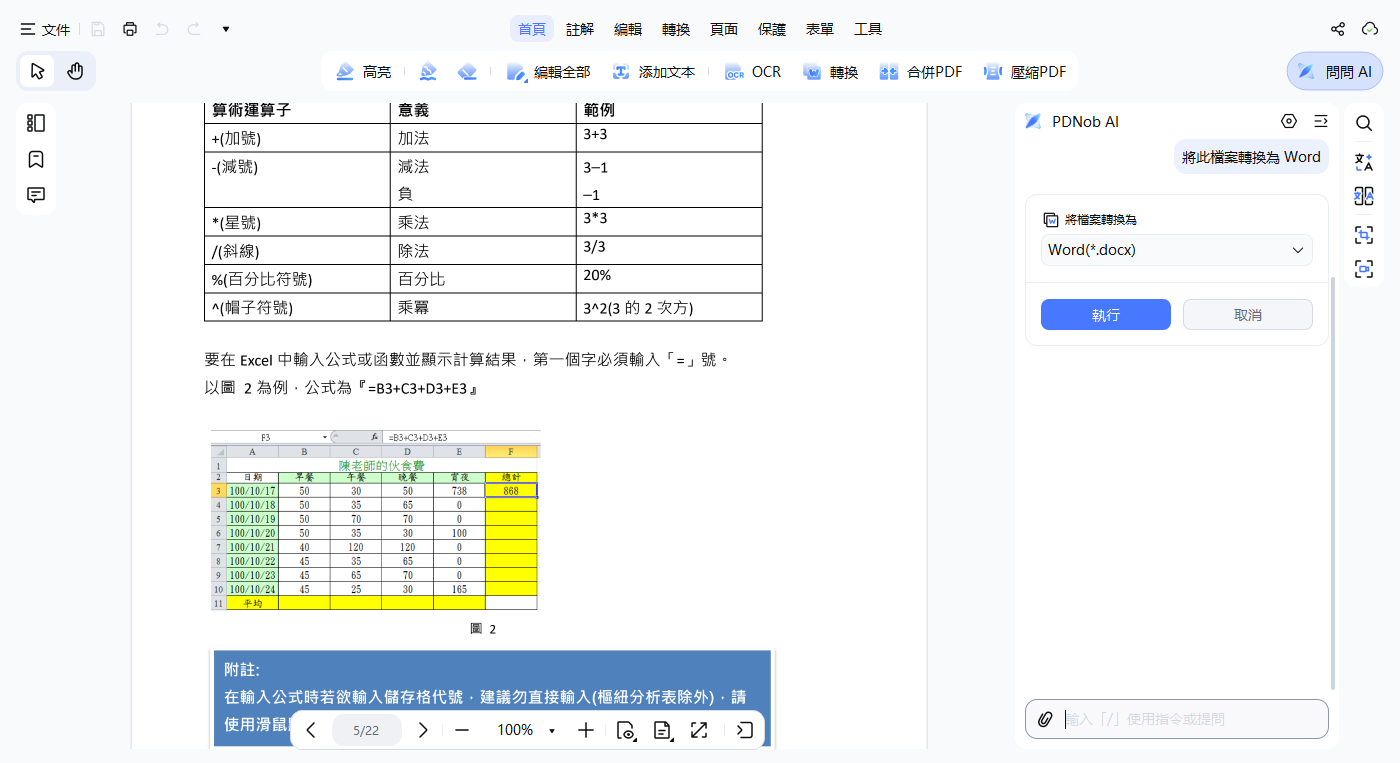Switch to the 保護 tab

point(772,29)
